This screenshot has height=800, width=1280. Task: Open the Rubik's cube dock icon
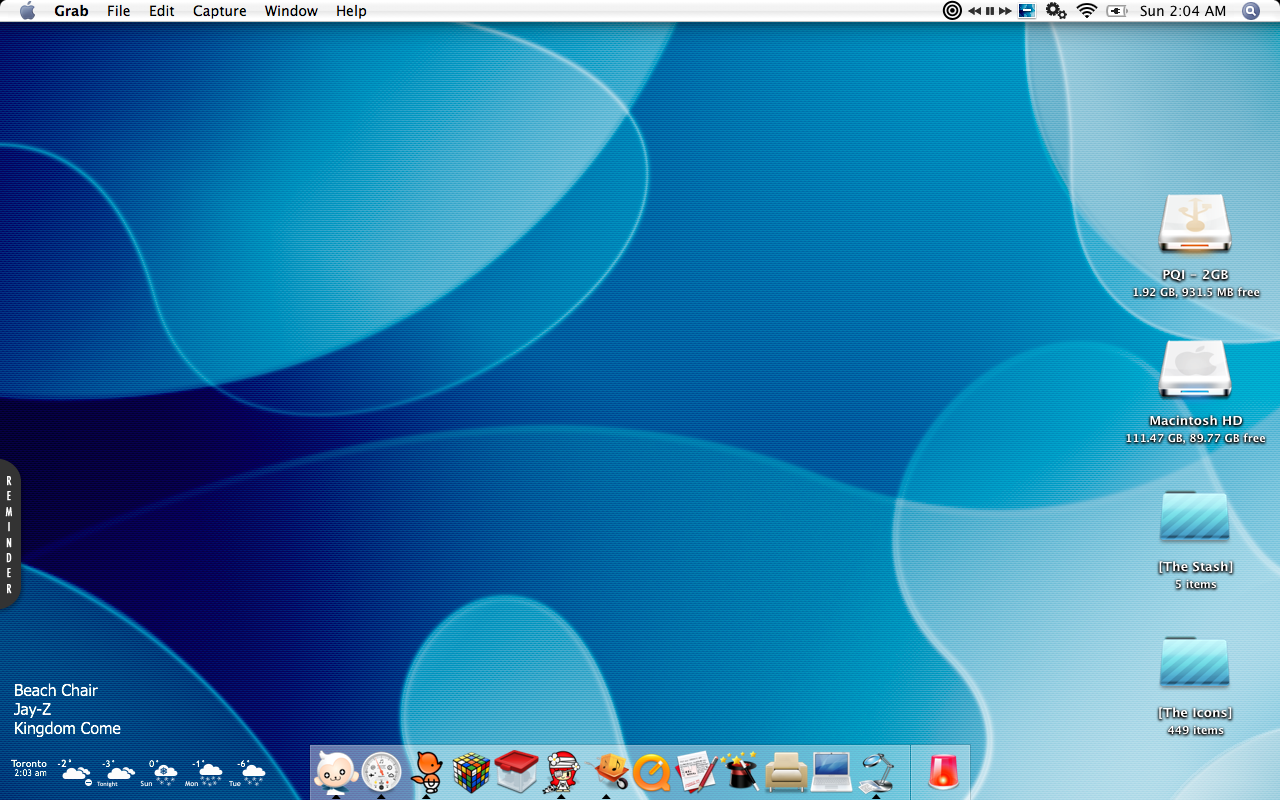click(x=471, y=772)
